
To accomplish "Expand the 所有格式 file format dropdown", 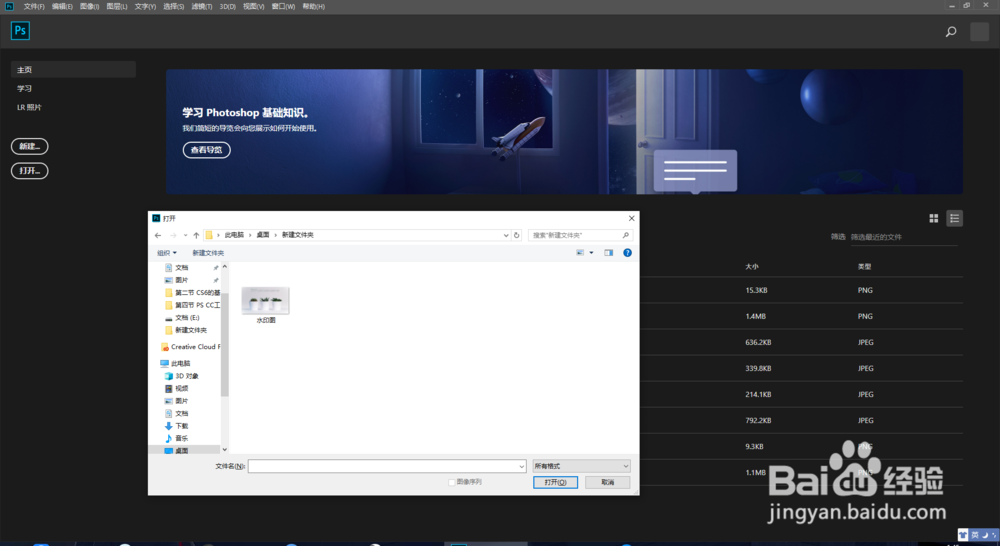I will click(581, 466).
